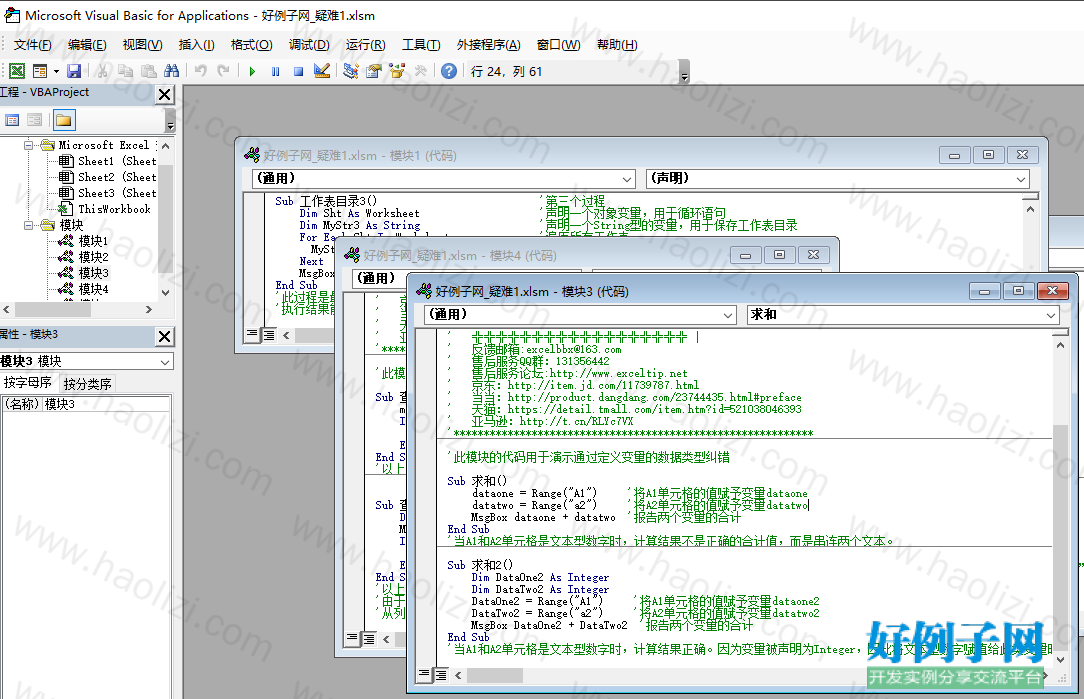Click the Reset stop square icon
Viewport: 1084px width, 699px height.
click(299, 71)
